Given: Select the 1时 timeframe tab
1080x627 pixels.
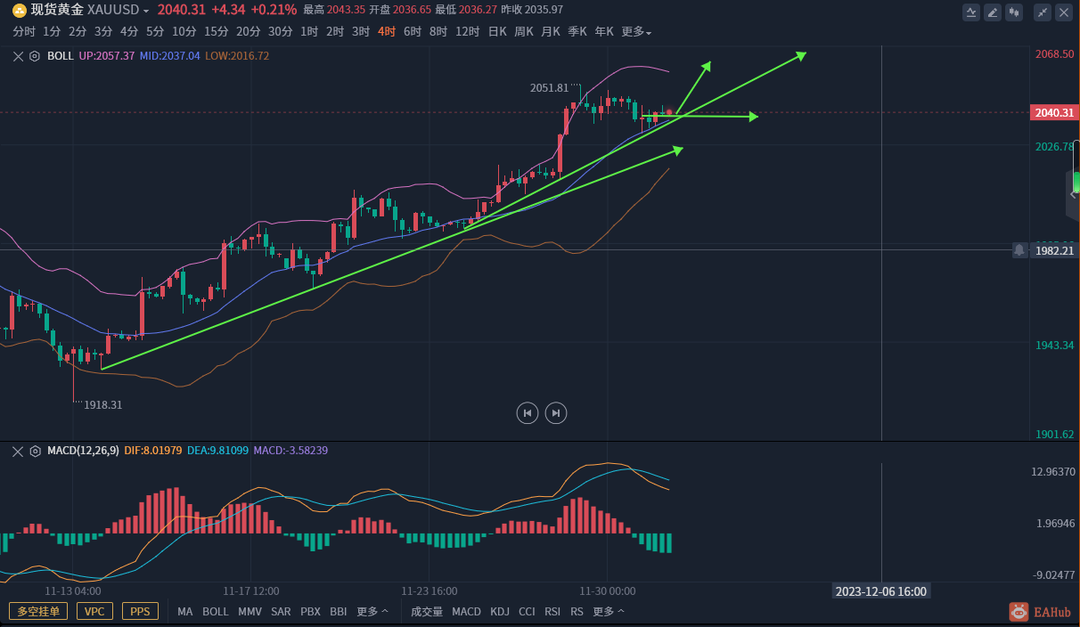Looking at the screenshot, I should point(309,32).
